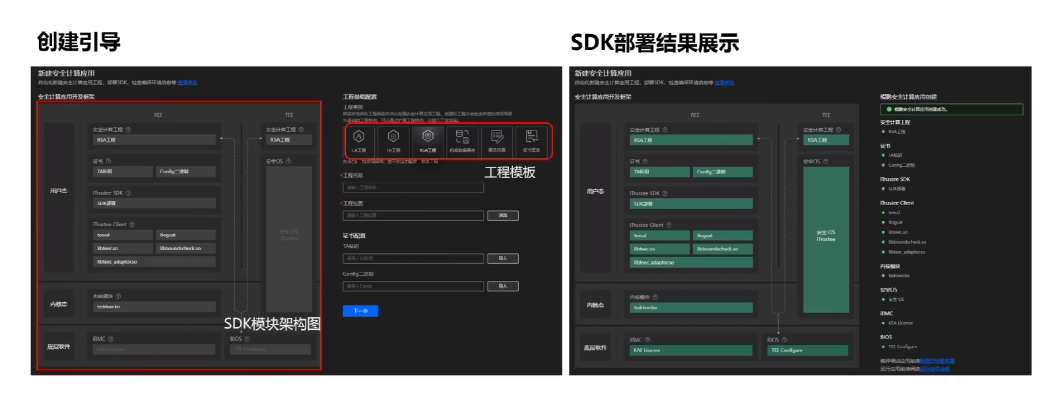Click green libteec.so block in SDK部署结果展示 diagram
The image size is (1060, 403).
pos(659,248)
